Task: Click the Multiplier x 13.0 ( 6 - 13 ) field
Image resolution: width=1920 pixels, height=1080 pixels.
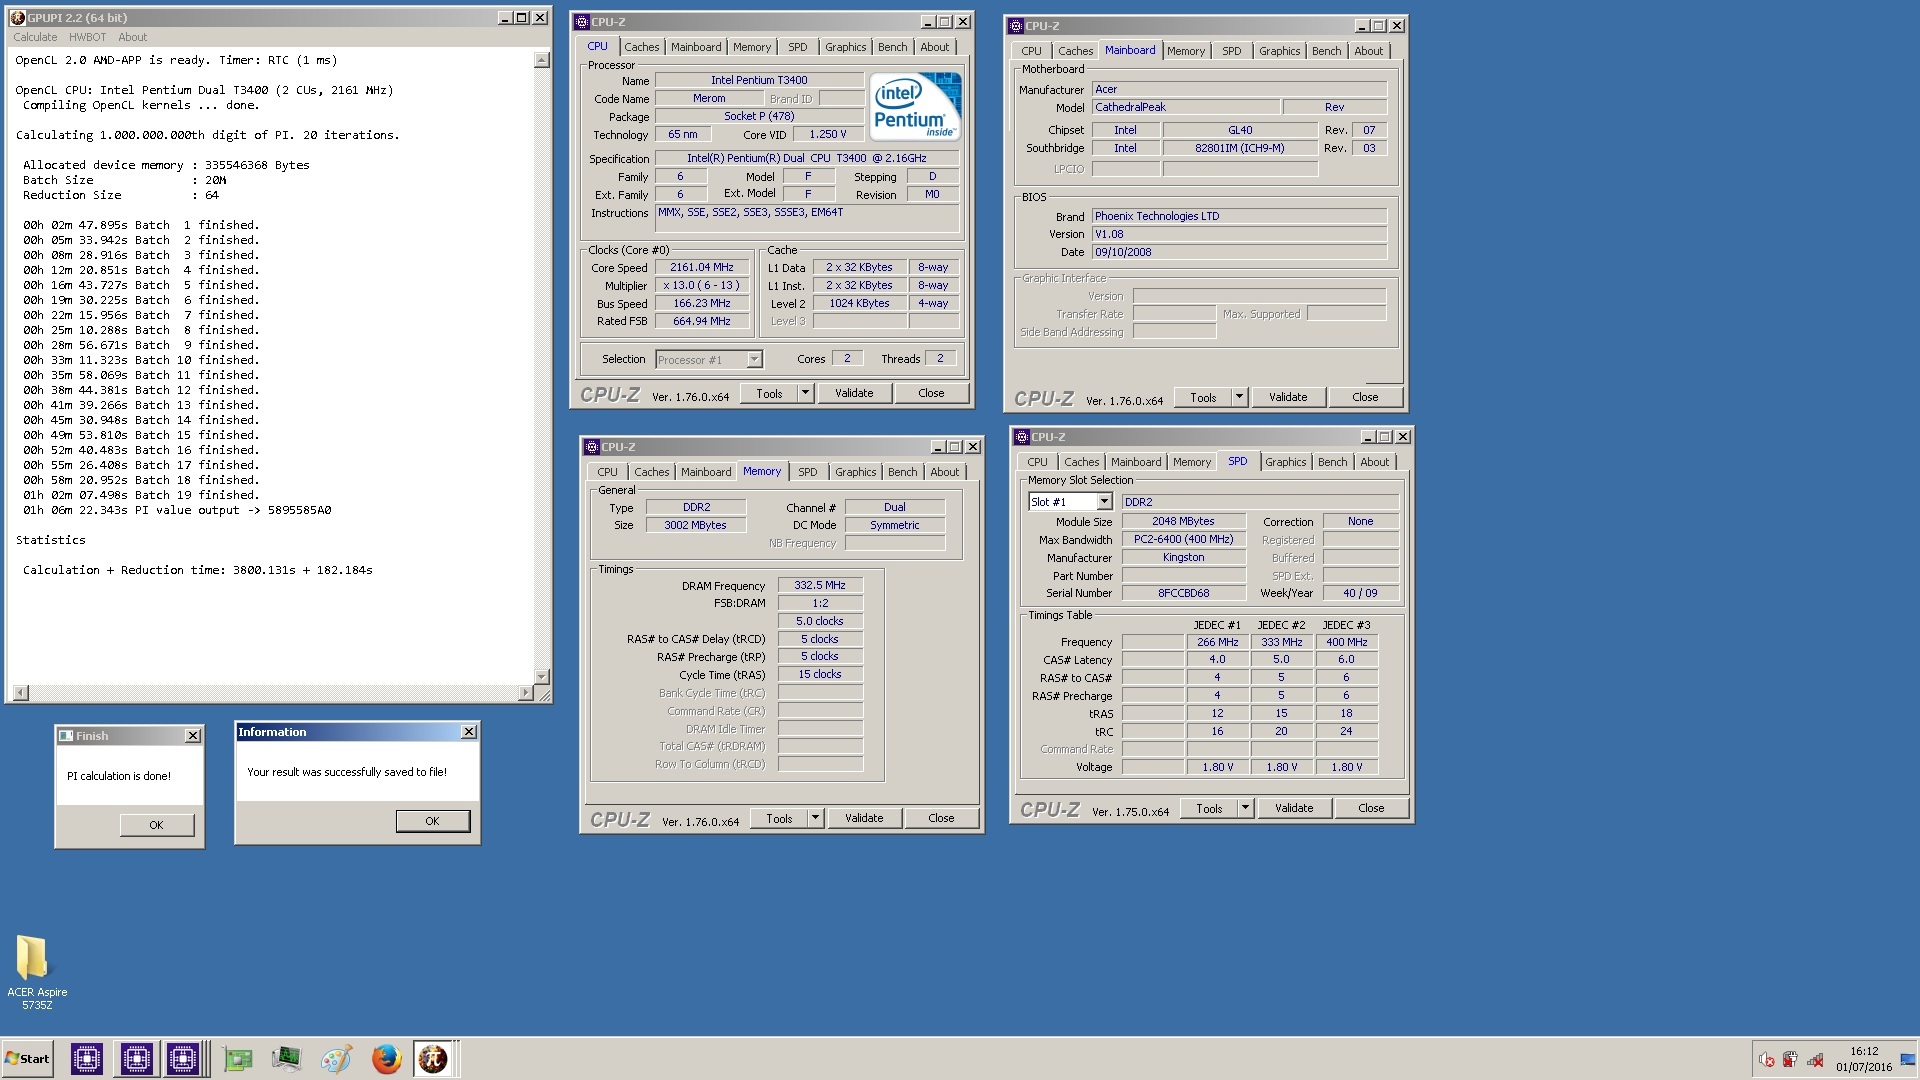Action: pyautogui.click(x=701, y=286)
